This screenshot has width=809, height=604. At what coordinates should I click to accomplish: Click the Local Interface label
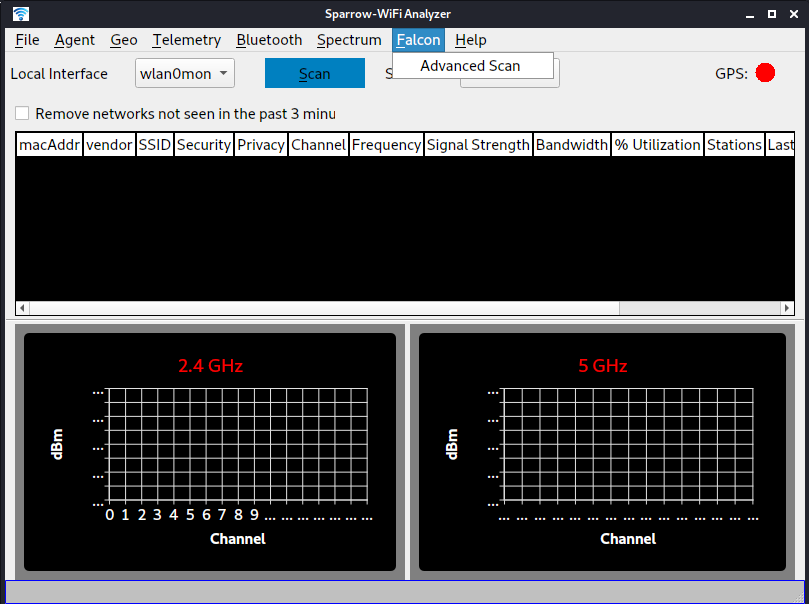click(59, 74)
